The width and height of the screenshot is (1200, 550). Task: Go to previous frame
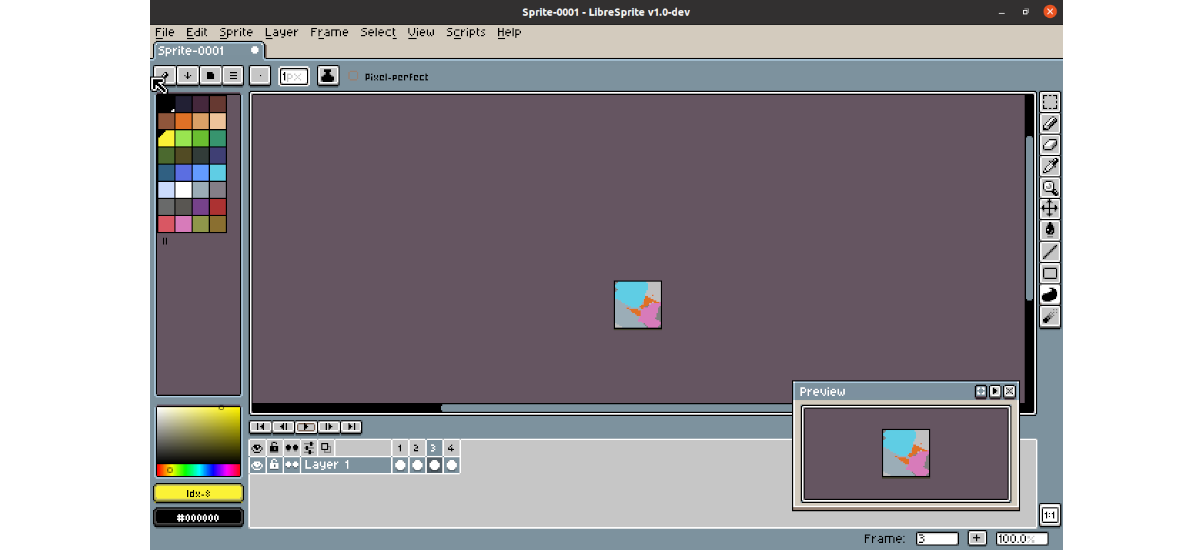(x=283, y=427)
